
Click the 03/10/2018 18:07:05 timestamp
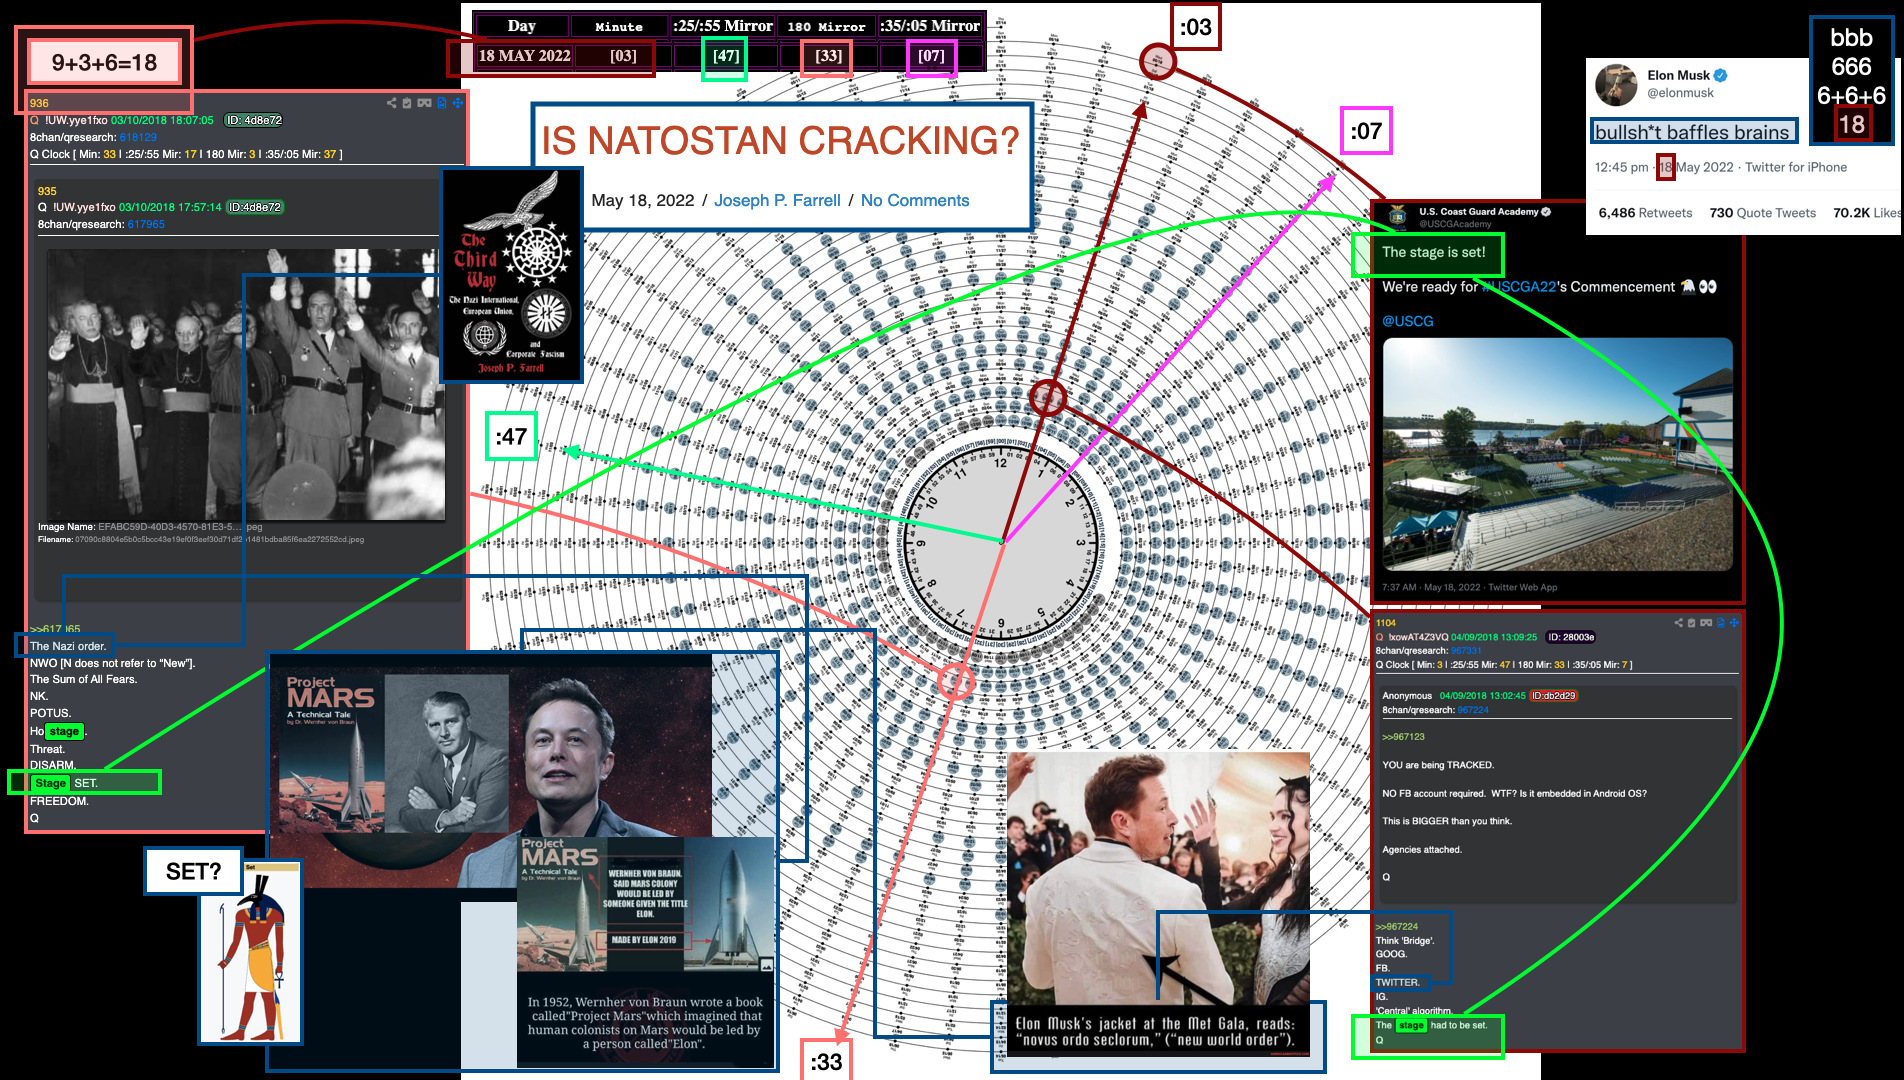pos(162,120)
